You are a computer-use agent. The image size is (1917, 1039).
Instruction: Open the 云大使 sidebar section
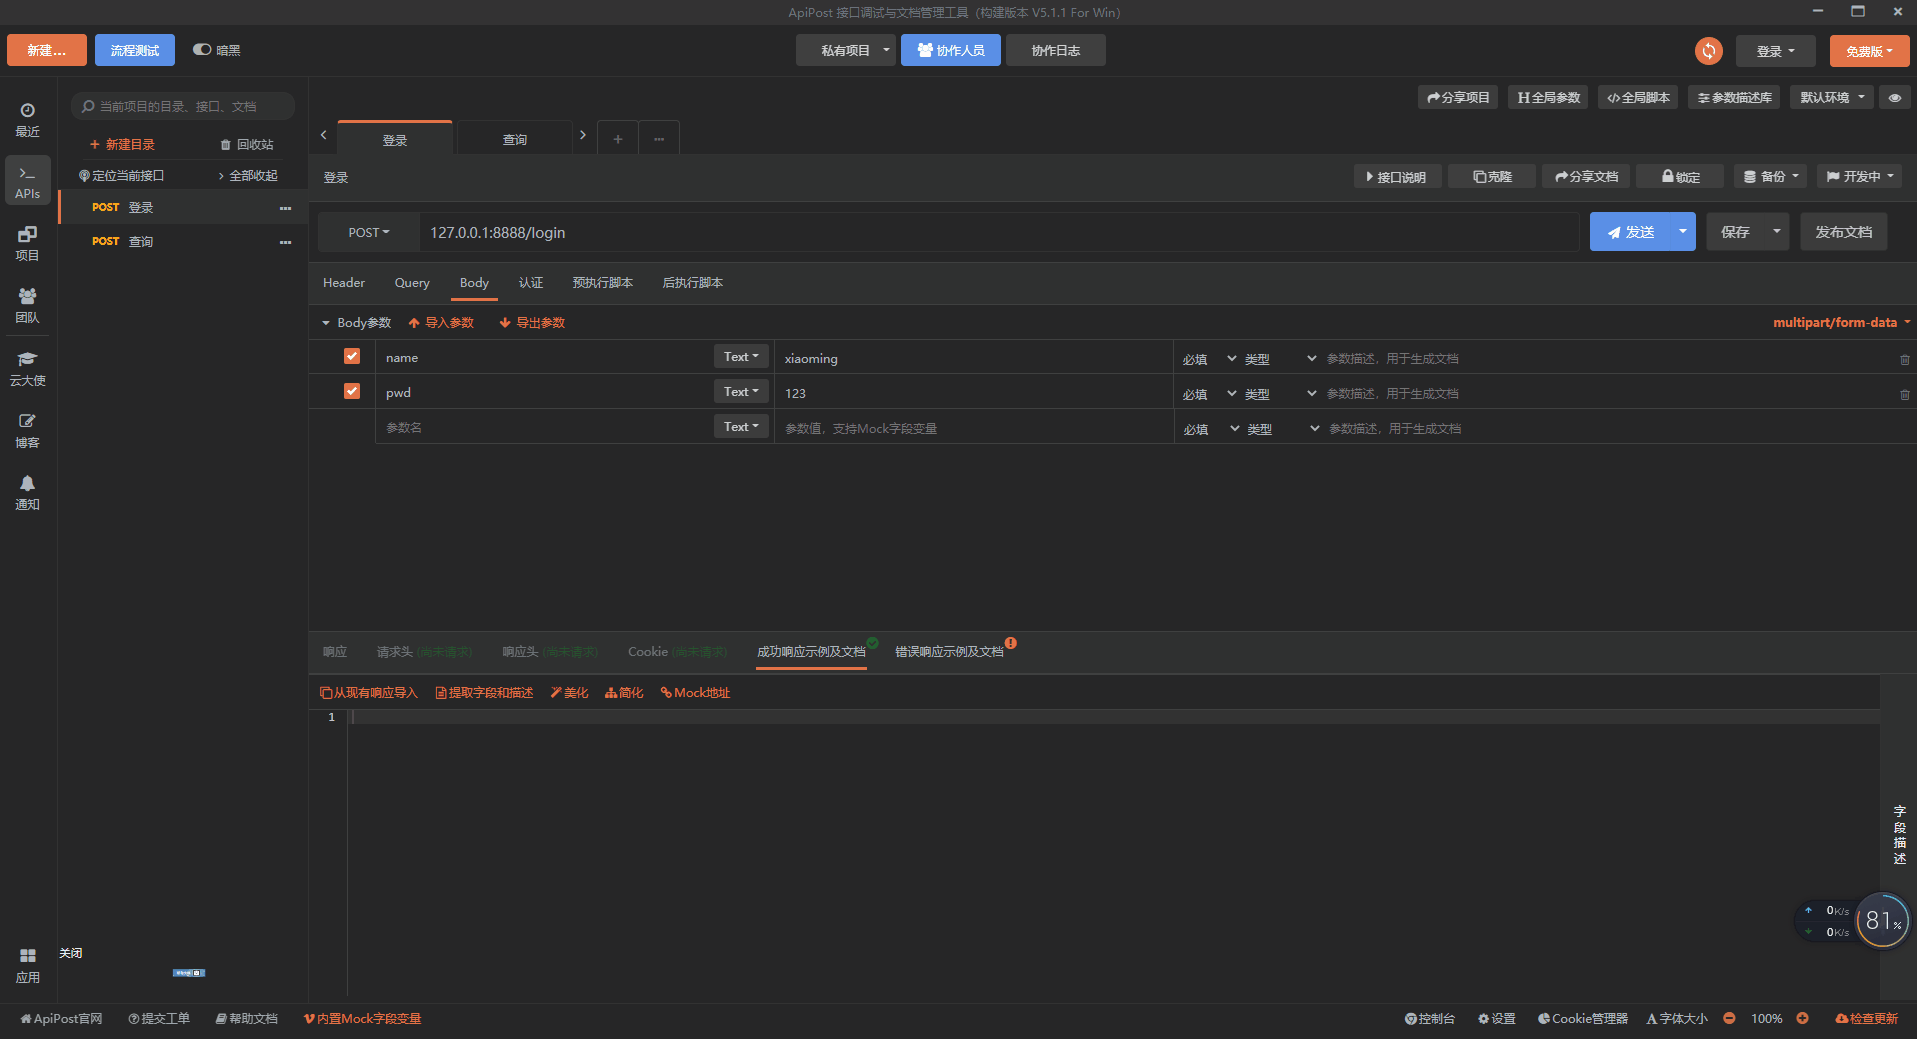click(x=28, y=369)
